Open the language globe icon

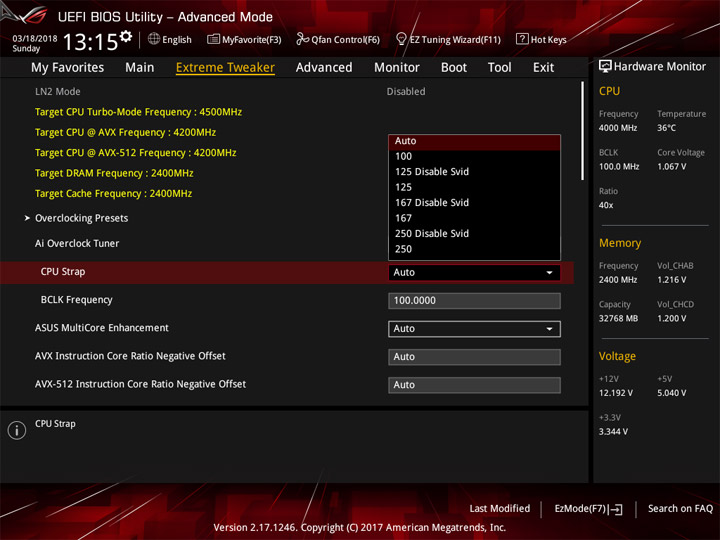coord(154,39)
